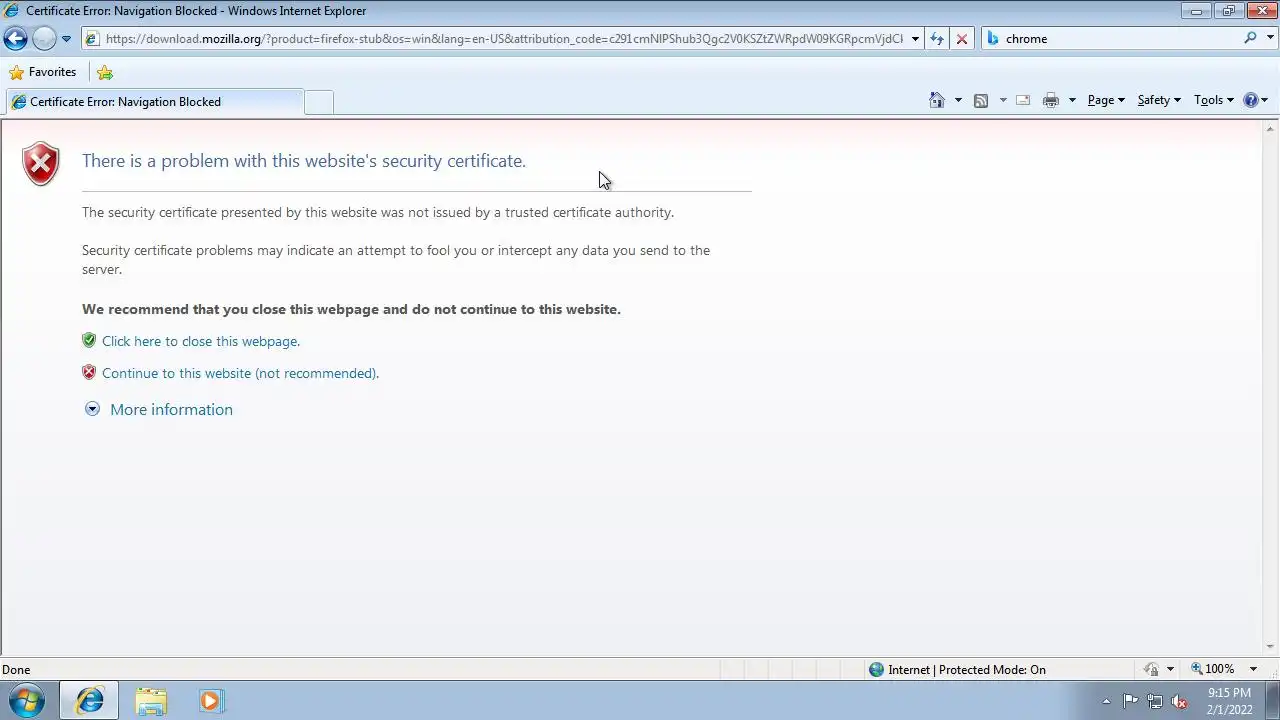Screen dimensions: 1280x720
Task: Click the muted volume speaker icon
Action: [1179, 702]
